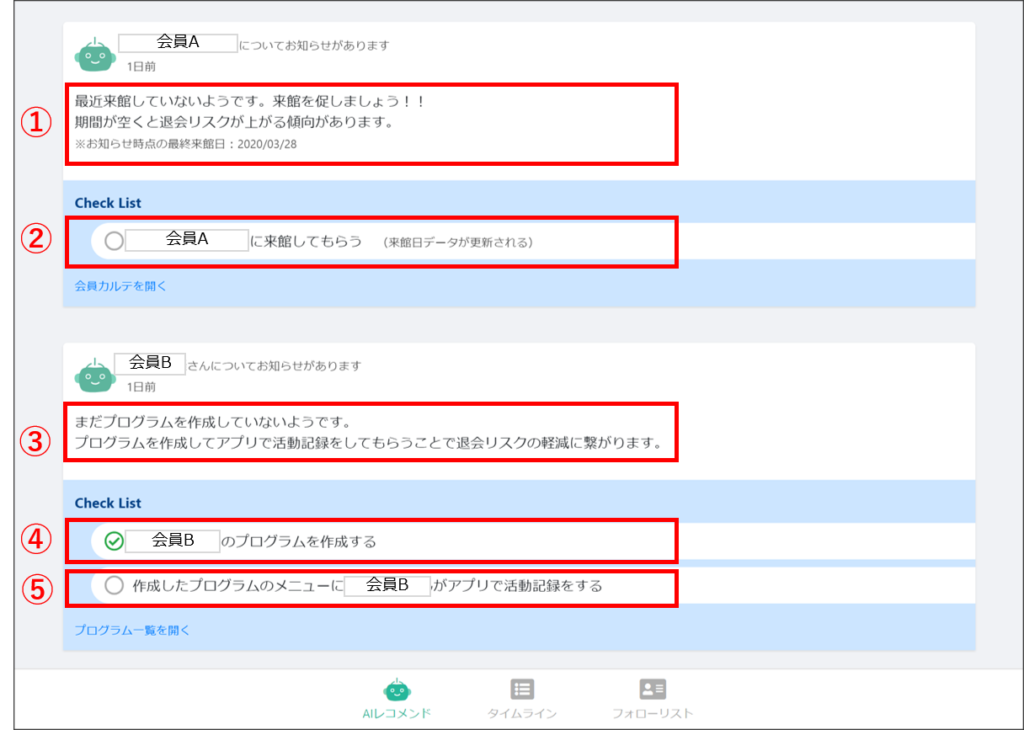Click the robot avatar beside 会員A notification
The image size is (1024, 730).
click(x=95, y=55)
